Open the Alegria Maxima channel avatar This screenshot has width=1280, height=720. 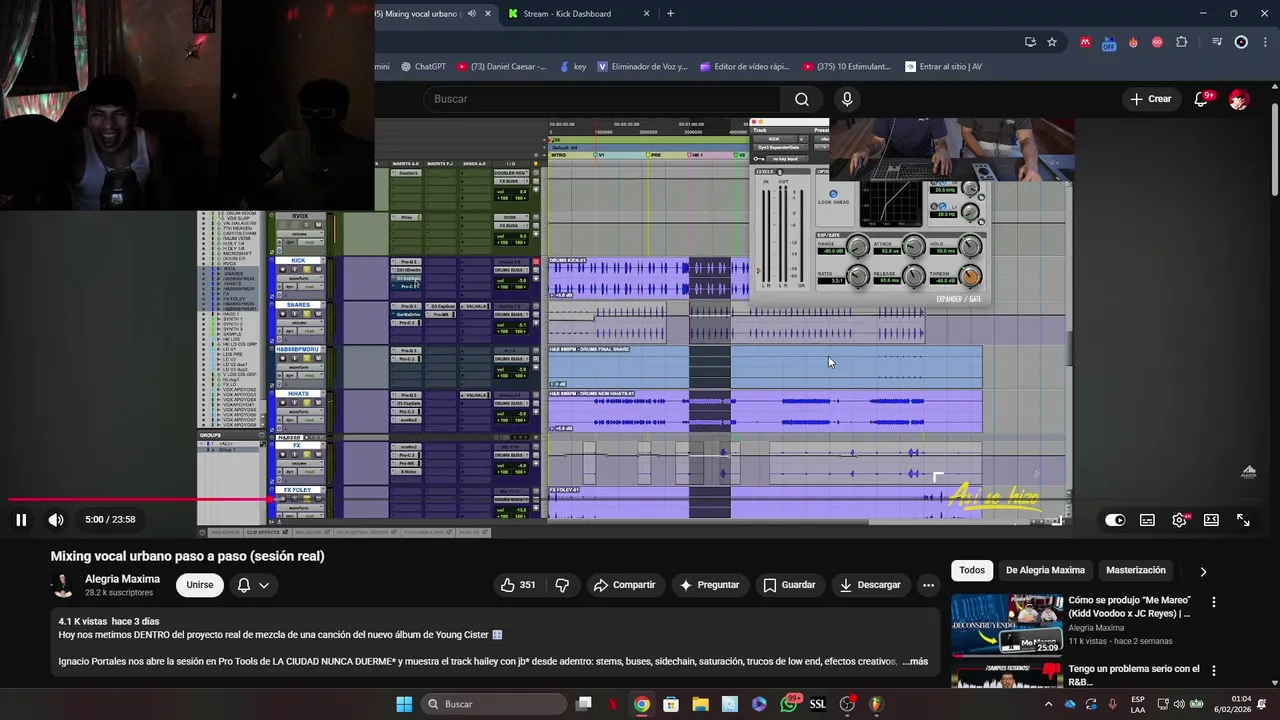click(x=63, y=585)
